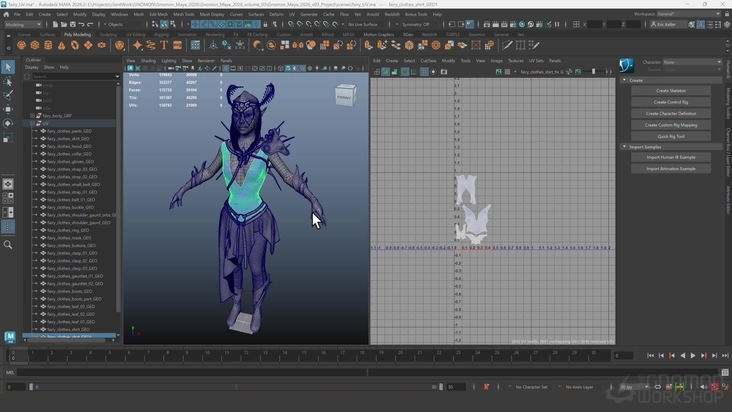Image resolution: width=732 pixels, height=412 pixels.
Task: Click the shelf settings gear icon
Action: click(x=8, y=48)
